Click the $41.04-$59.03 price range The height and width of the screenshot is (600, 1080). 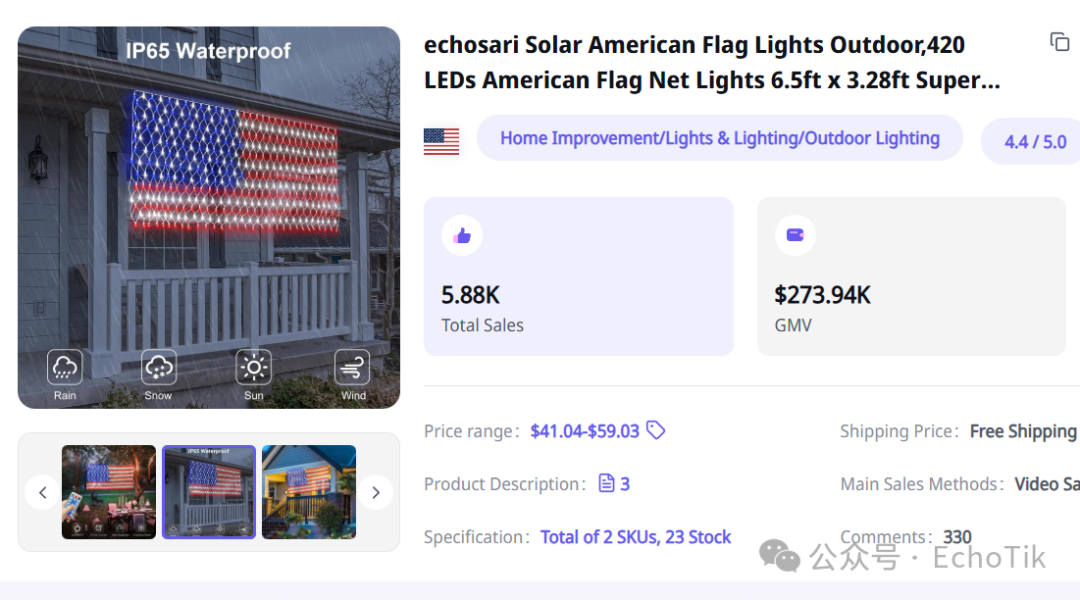[585, 431]
